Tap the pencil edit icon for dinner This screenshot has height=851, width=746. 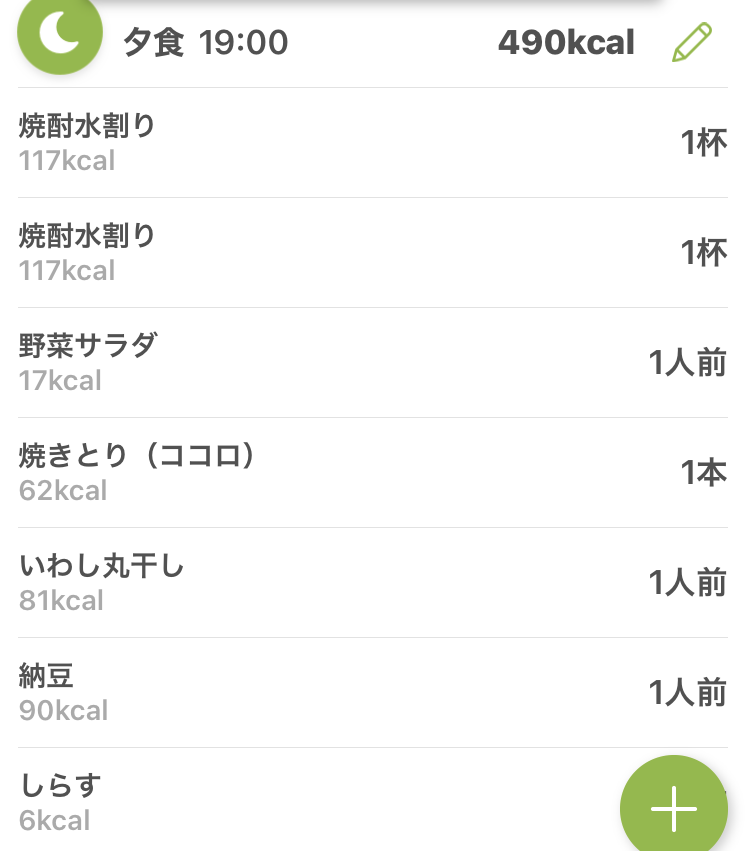pyautogui.click(x=692, y=42)
